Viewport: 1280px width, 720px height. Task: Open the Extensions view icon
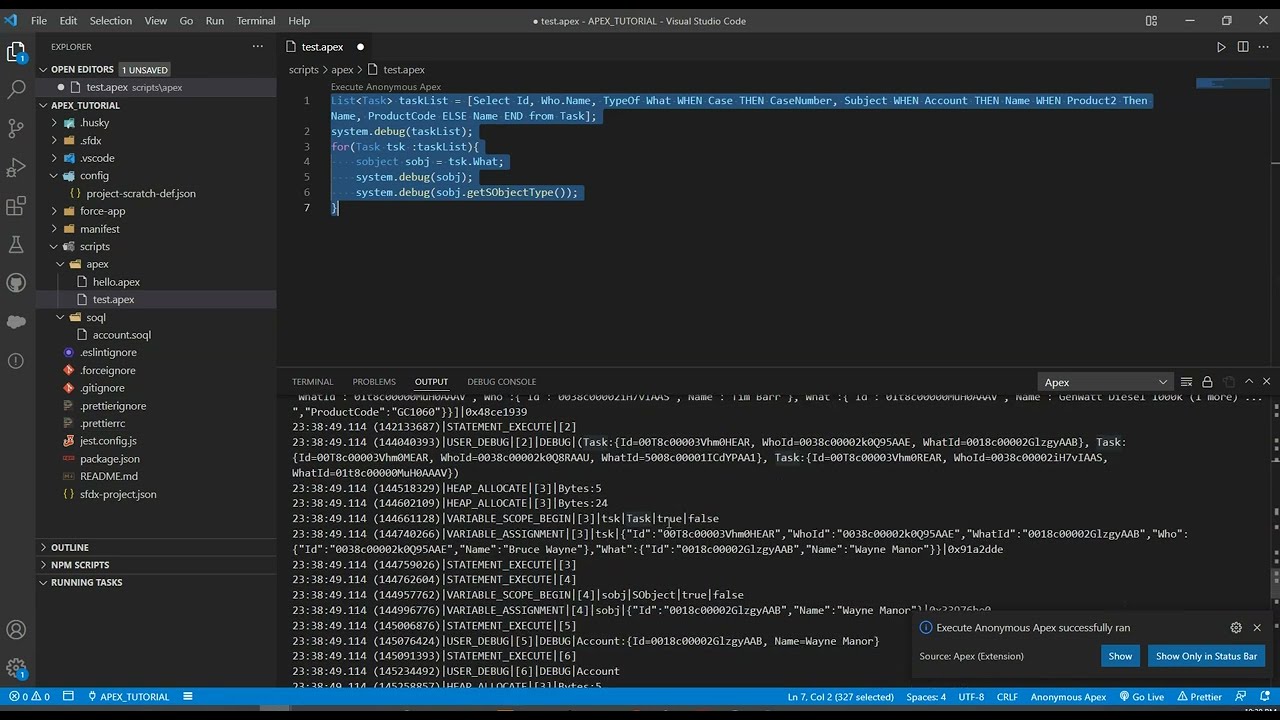(16, 206)
